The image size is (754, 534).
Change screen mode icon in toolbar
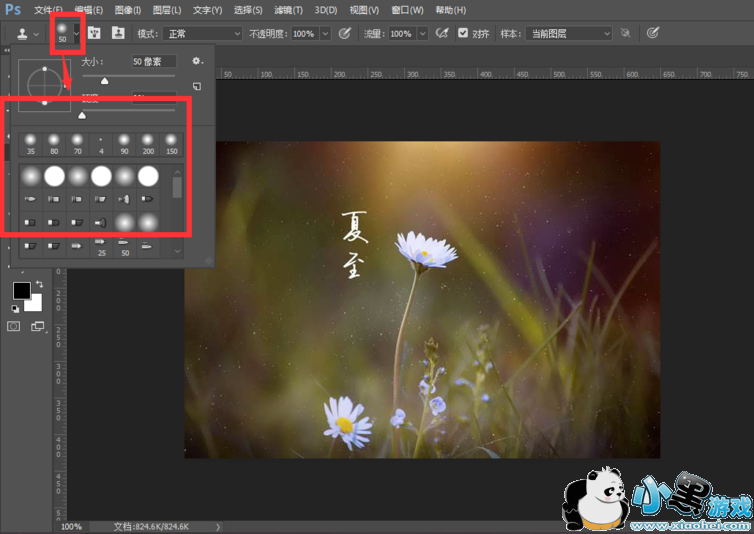(x=38, y=326)
